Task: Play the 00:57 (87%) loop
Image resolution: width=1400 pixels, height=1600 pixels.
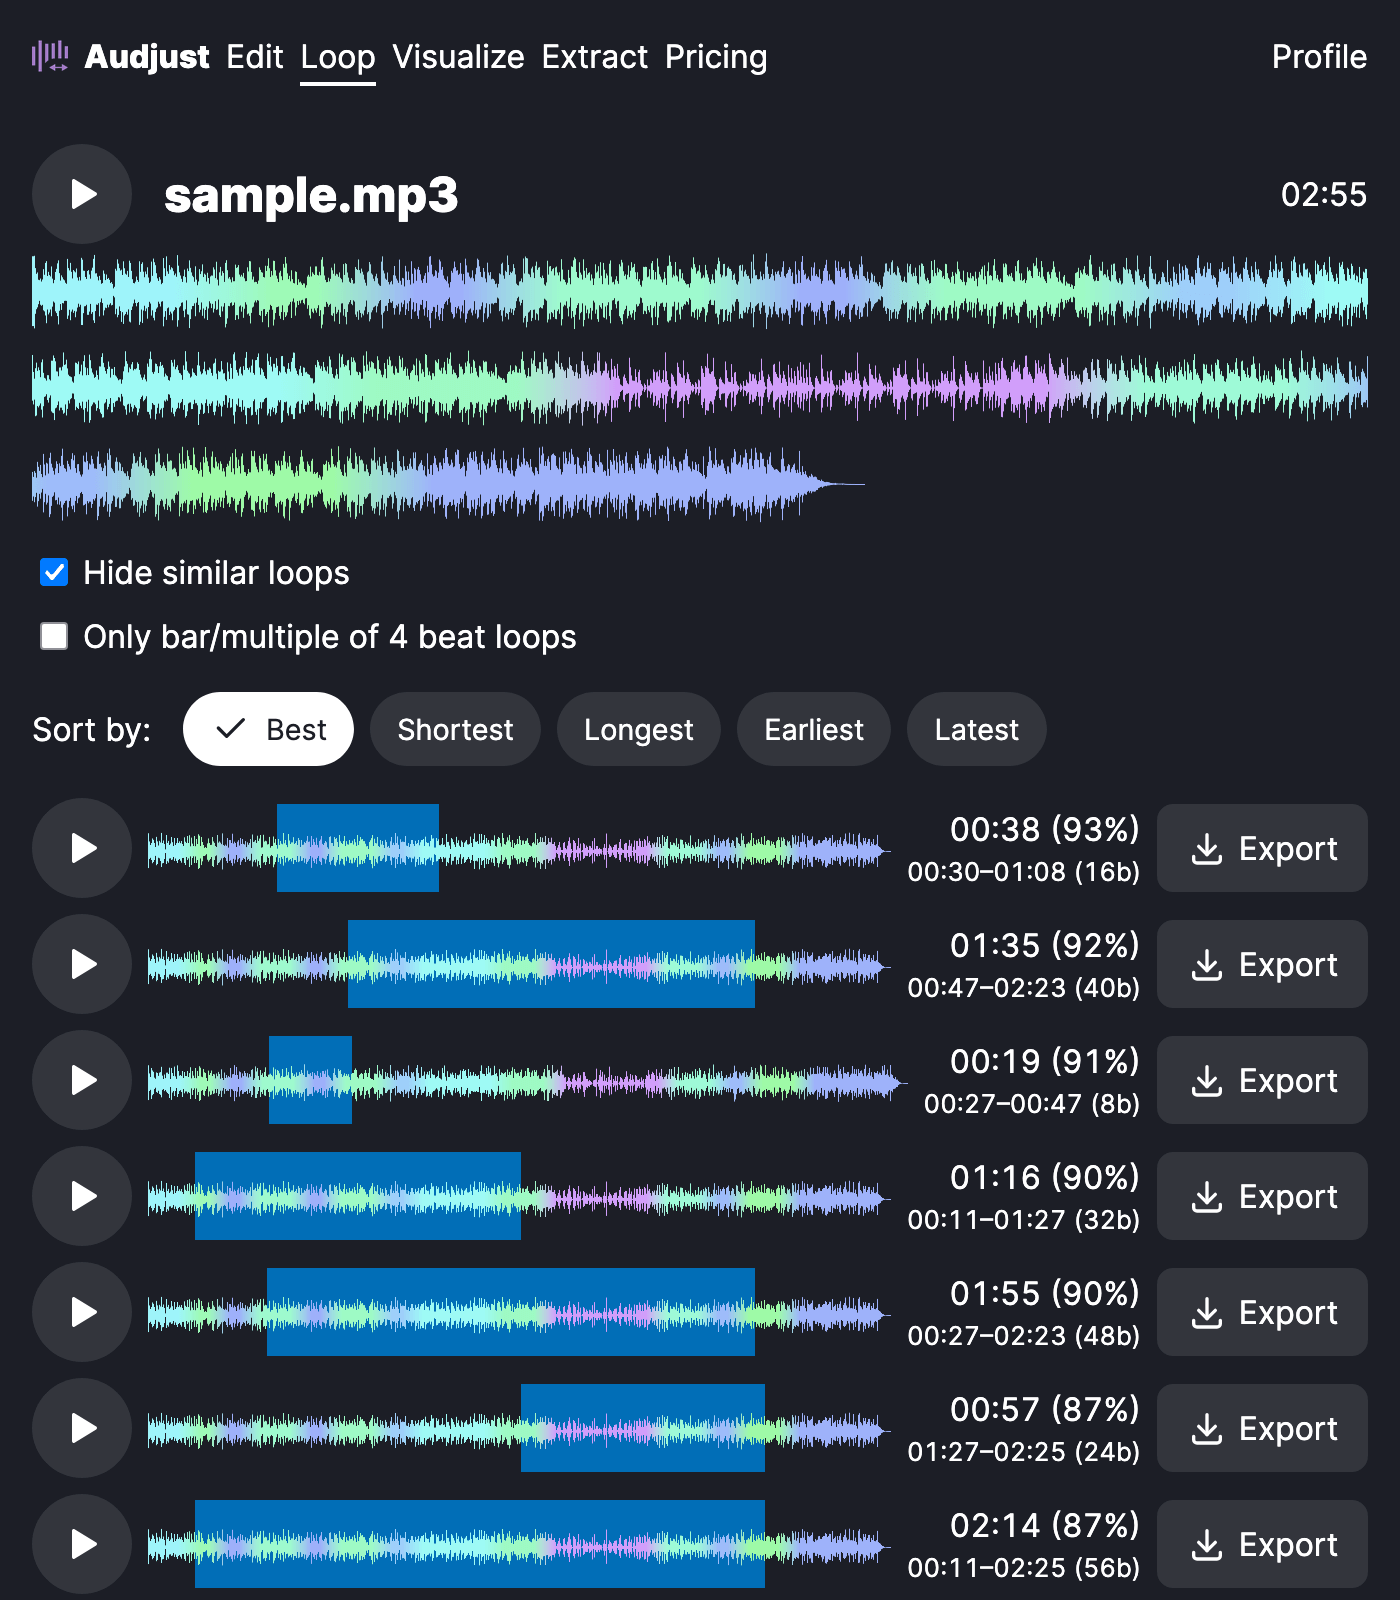Action: [x=82, y=1428]
